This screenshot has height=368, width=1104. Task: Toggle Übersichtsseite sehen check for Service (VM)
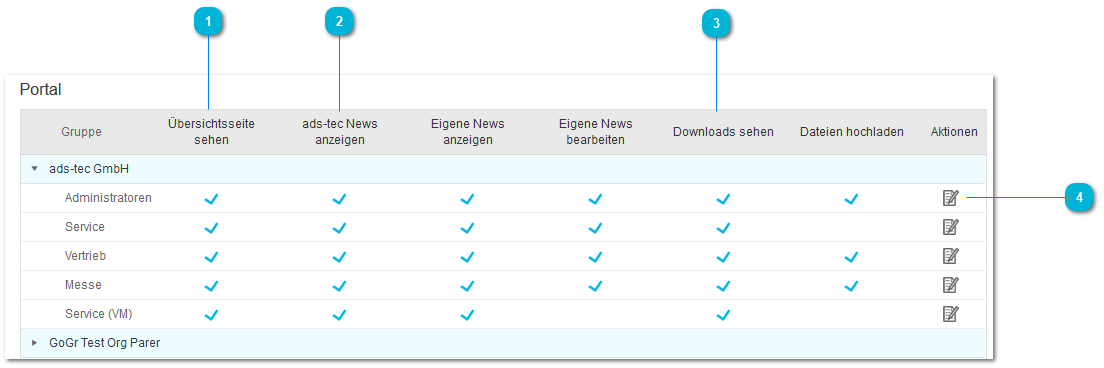(x=211, y=315)
